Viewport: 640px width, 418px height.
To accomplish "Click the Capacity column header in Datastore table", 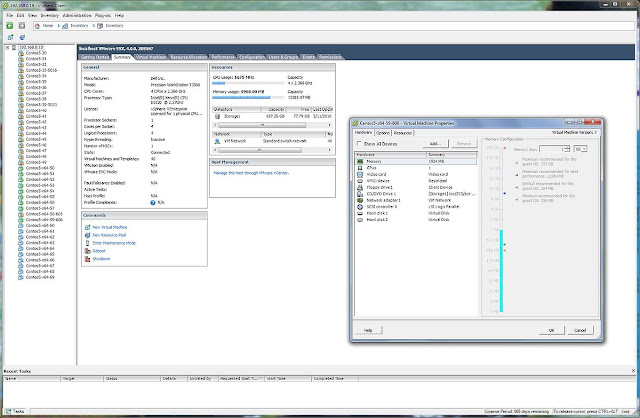I will click(273, 109).
